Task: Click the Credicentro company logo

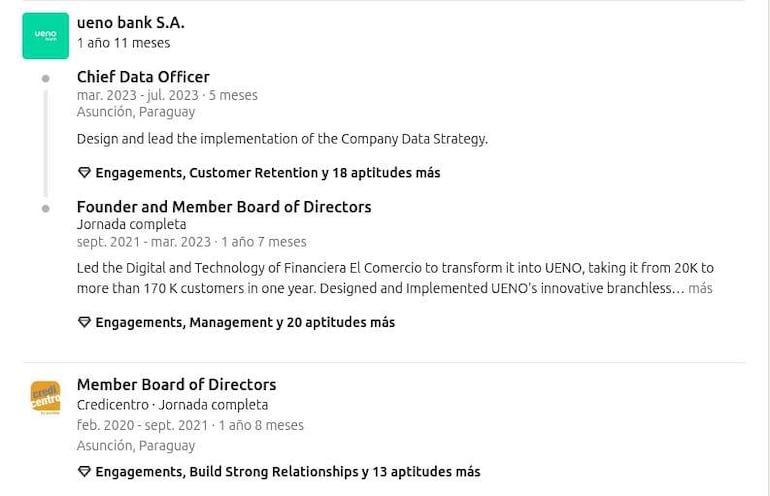Action: pos(46,397)
